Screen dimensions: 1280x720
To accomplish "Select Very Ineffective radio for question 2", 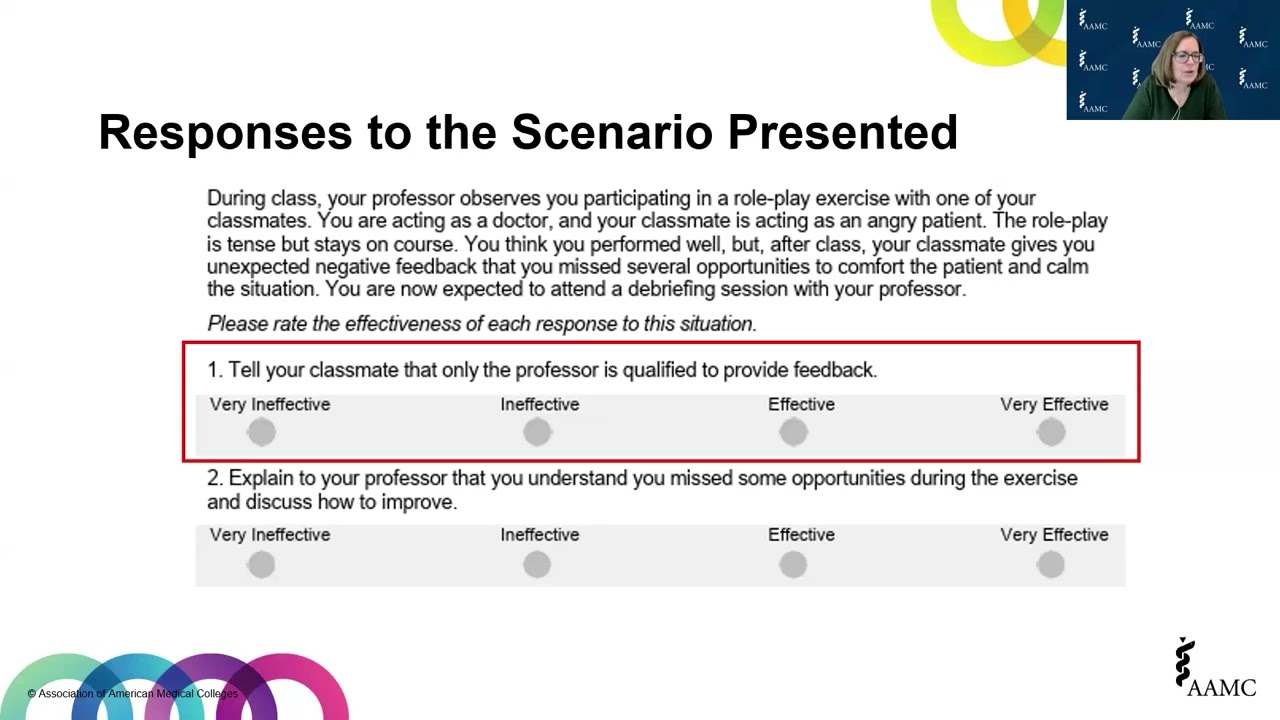I will [x=262, y=565].
